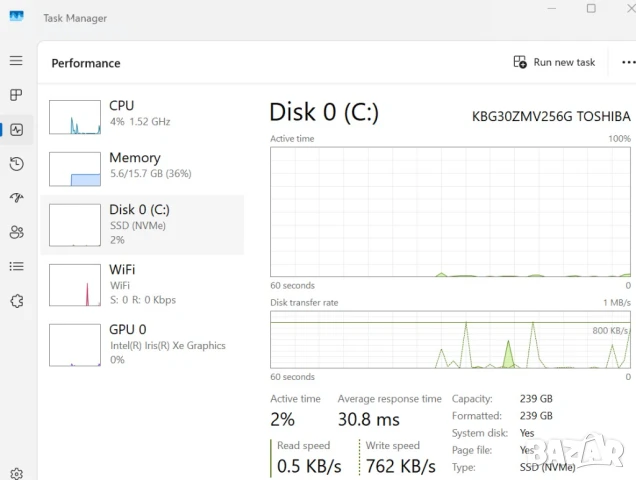The height and width of the screenshot is (480, 636).
Task: Open the App history page icon
Action: (16, 164)
